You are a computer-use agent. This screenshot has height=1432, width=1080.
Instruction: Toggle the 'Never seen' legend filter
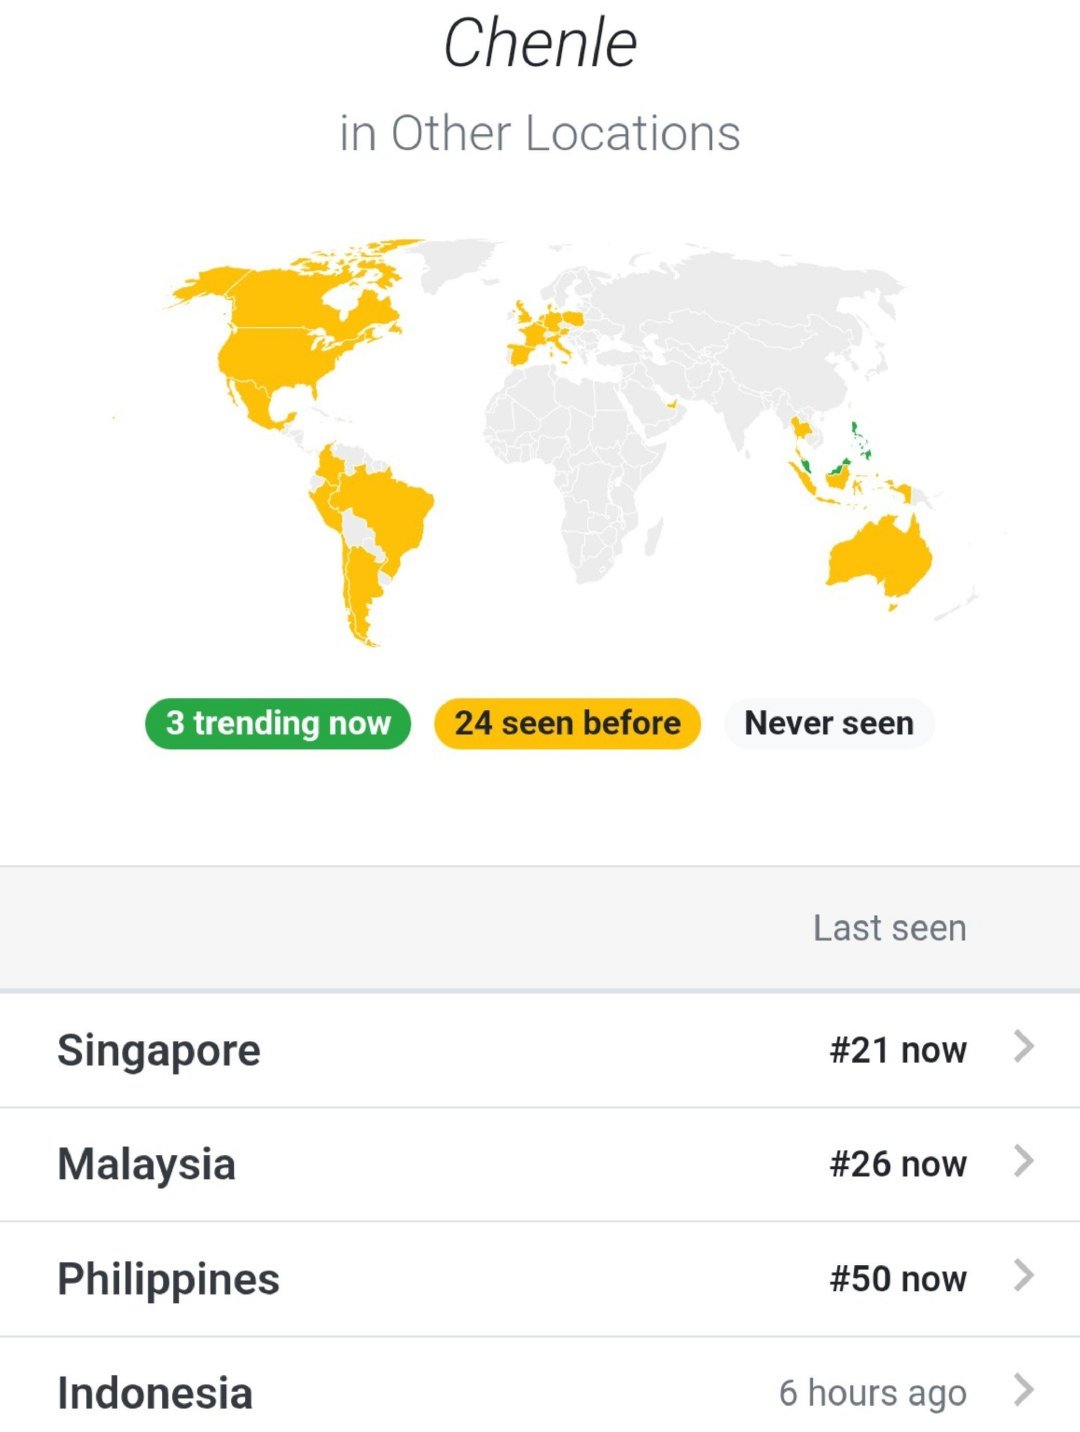829,723
